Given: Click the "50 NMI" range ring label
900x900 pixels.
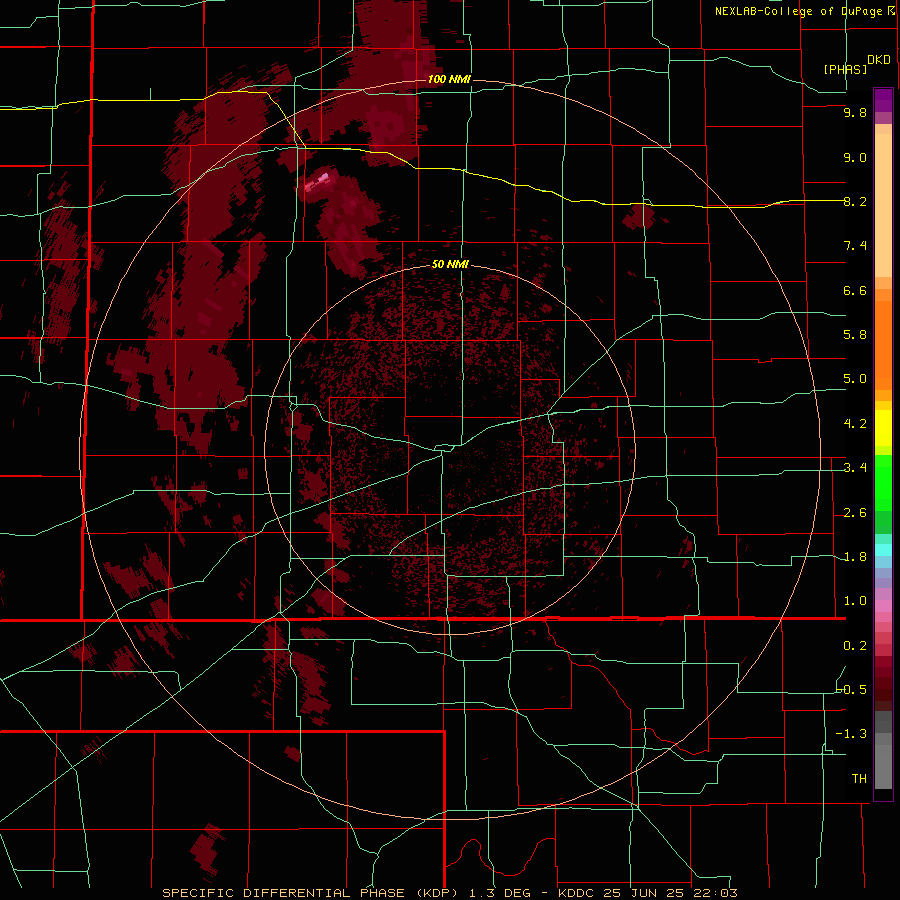Looking at the screenshot, I should pyautogui.click(x=450, y=264).
